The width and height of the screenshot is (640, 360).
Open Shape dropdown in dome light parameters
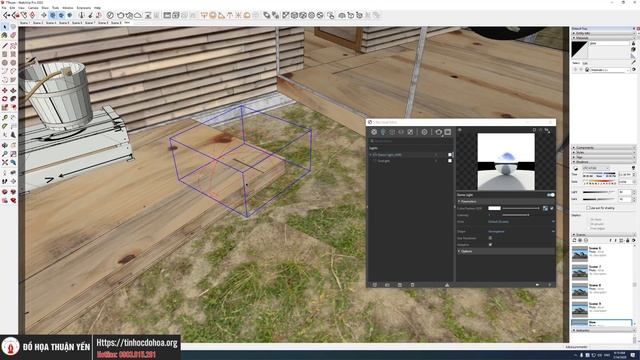click(x=521, y=231)
